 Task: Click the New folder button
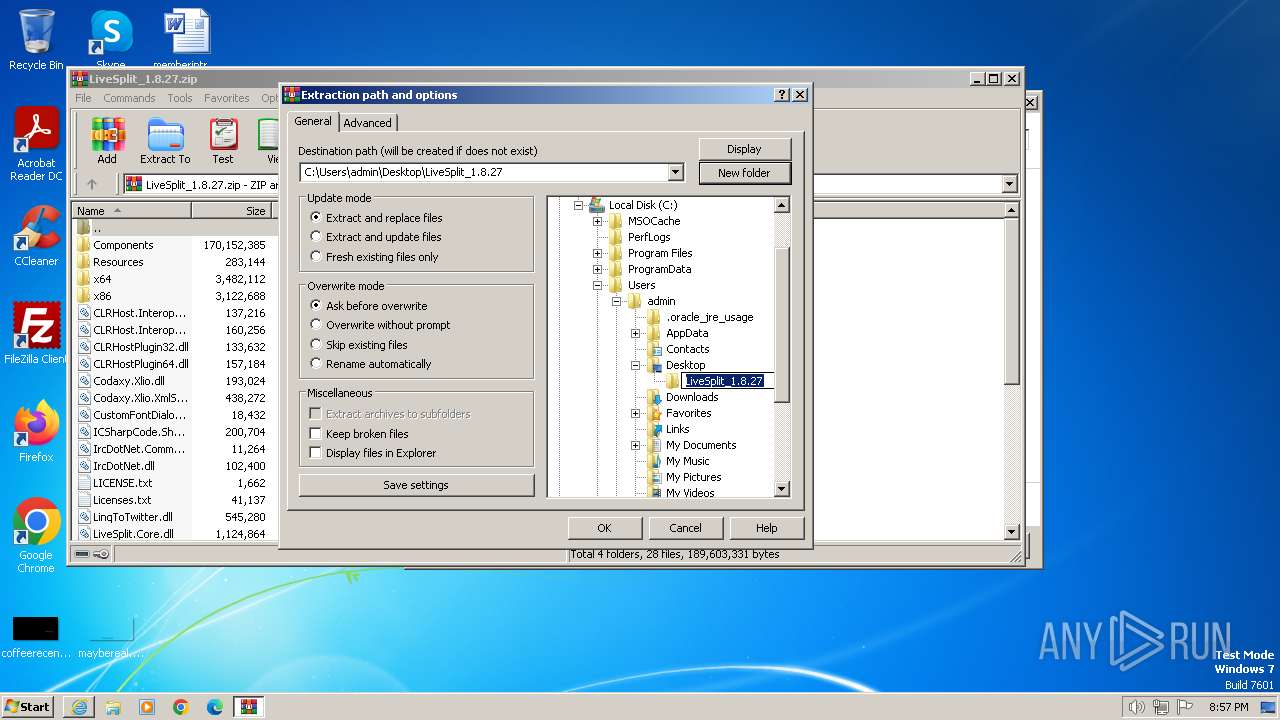click(x=744, y=173)
